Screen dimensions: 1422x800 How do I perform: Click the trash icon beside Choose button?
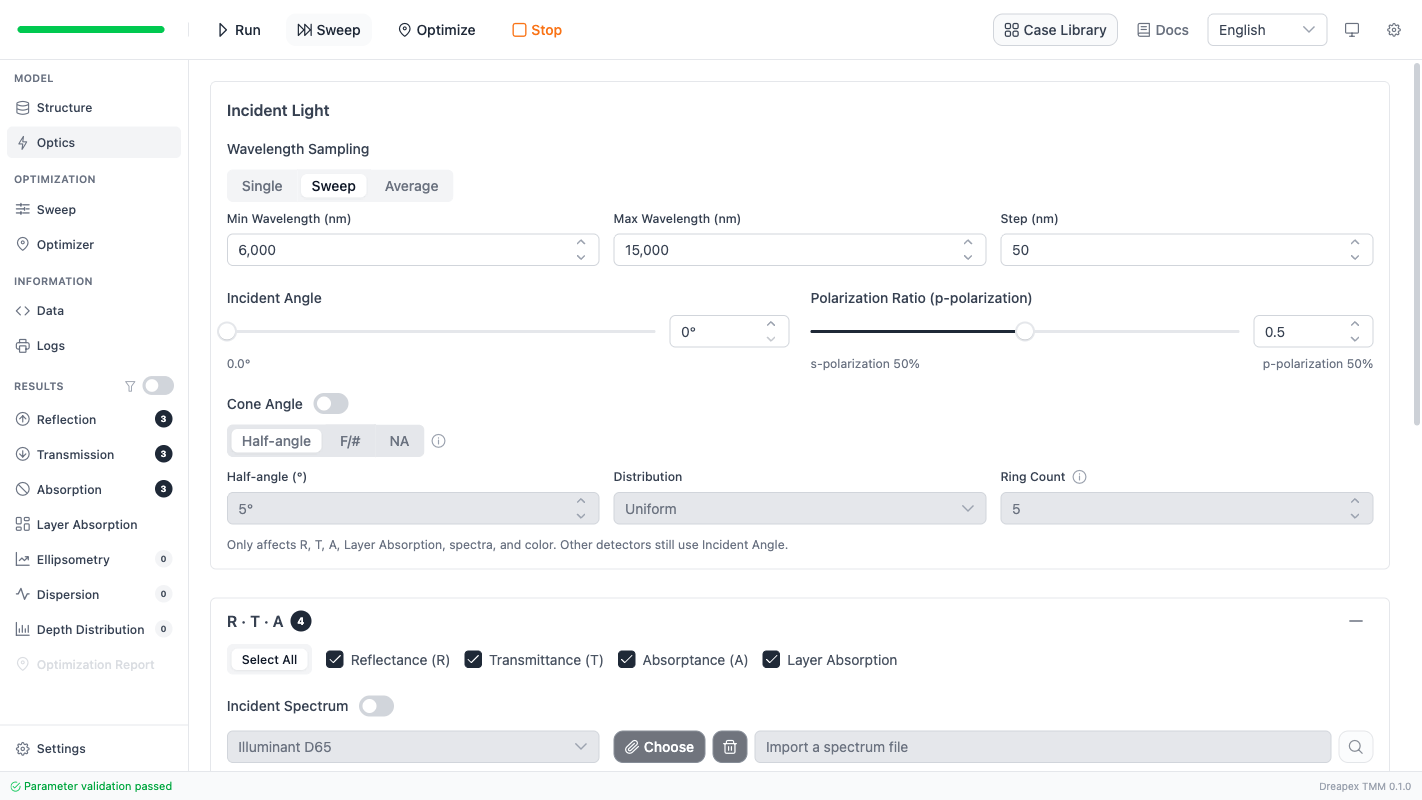coord(730,747)
